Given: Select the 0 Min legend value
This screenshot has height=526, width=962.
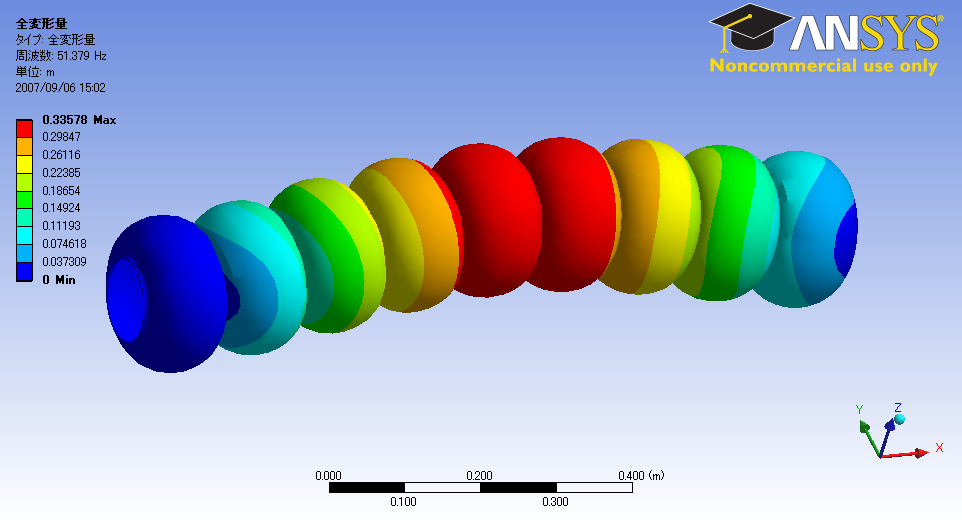Looking at the screenshot, I should click(59, 280).
